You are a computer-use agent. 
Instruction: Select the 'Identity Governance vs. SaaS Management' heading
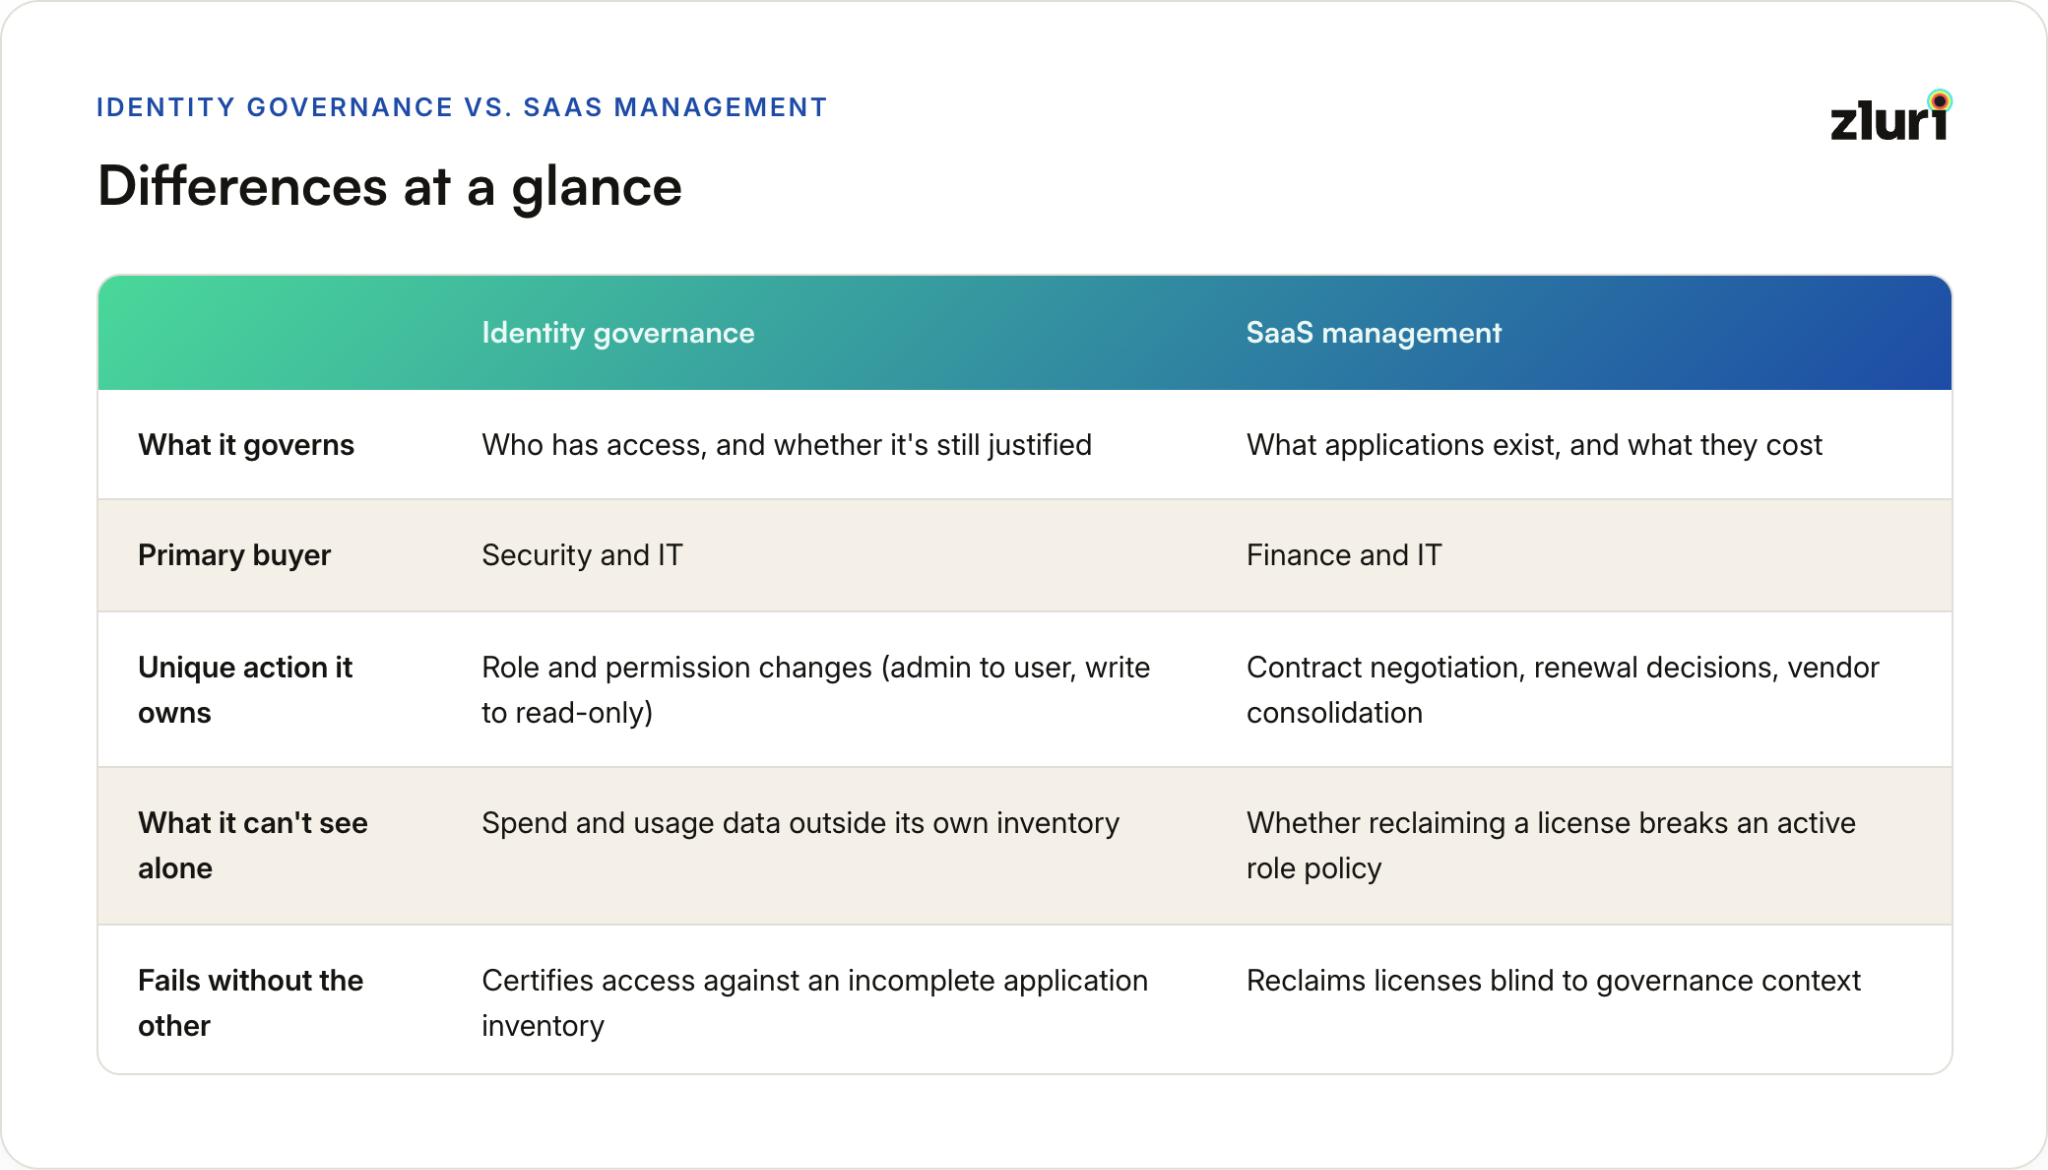click(x=462, y=107)
